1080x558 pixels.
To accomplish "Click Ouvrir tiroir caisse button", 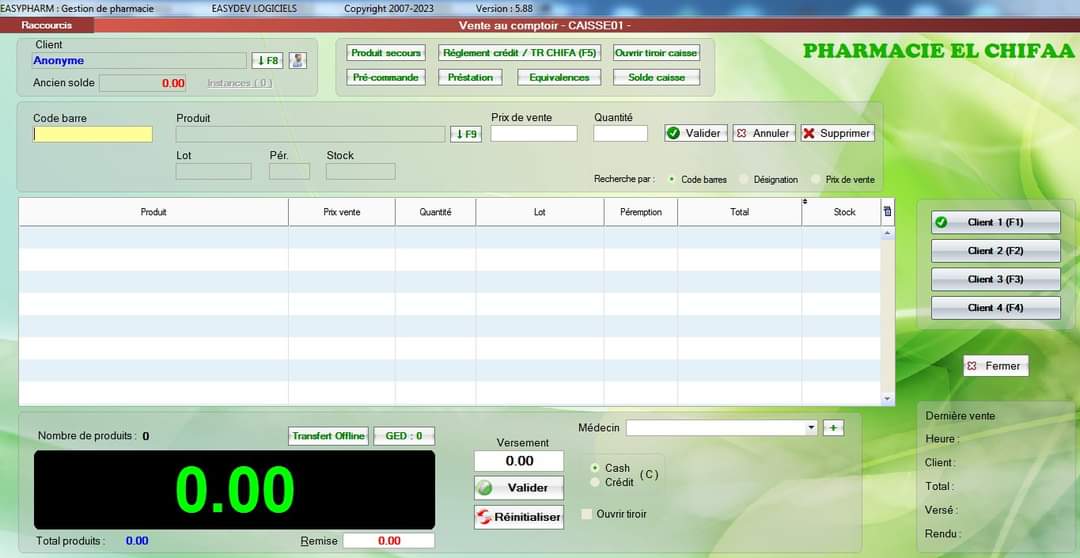I will [x=656, y=53].
